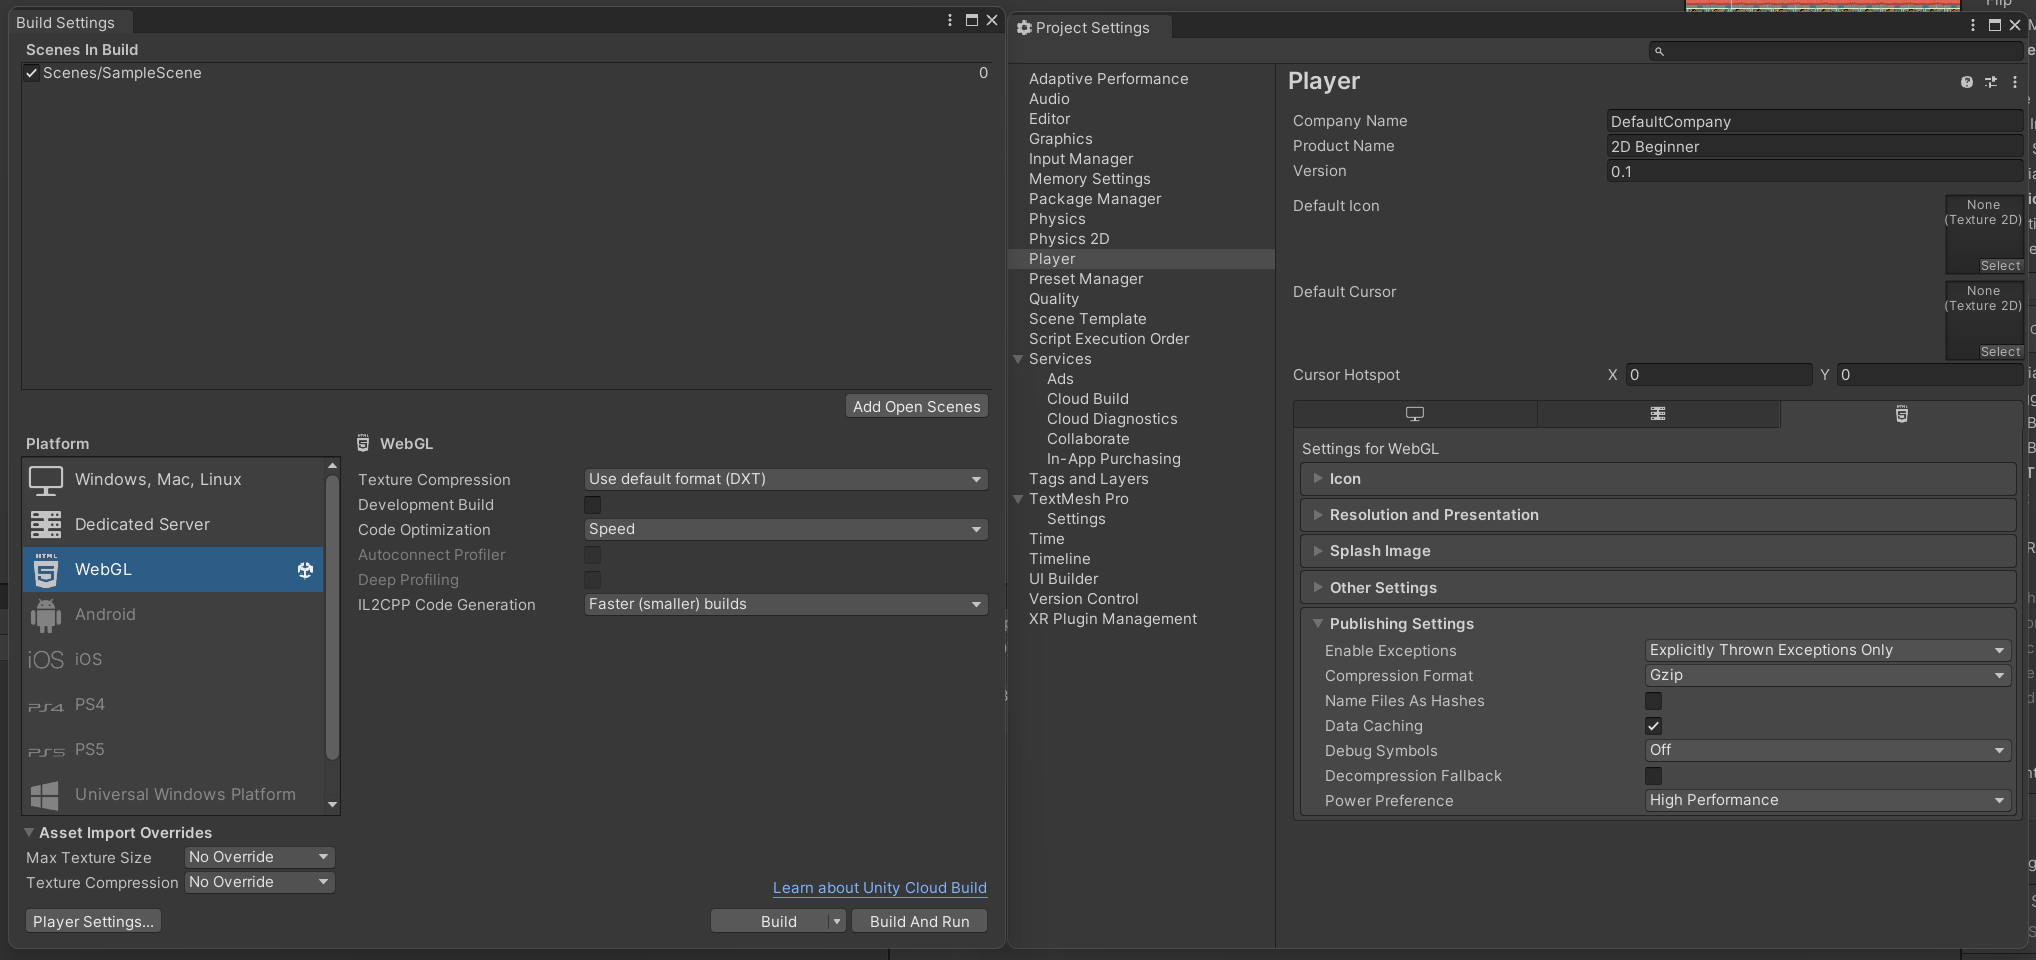Viewport: 2036px width, 960px height.
Task: Click platform list scrollbar down arrow
Action: point(332,805)
